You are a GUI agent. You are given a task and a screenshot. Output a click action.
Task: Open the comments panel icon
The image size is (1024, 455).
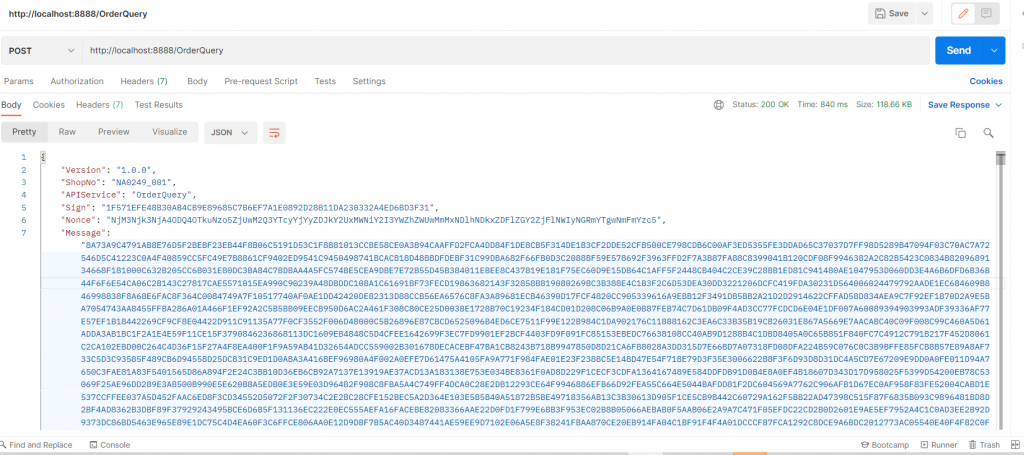pos(986,13)
